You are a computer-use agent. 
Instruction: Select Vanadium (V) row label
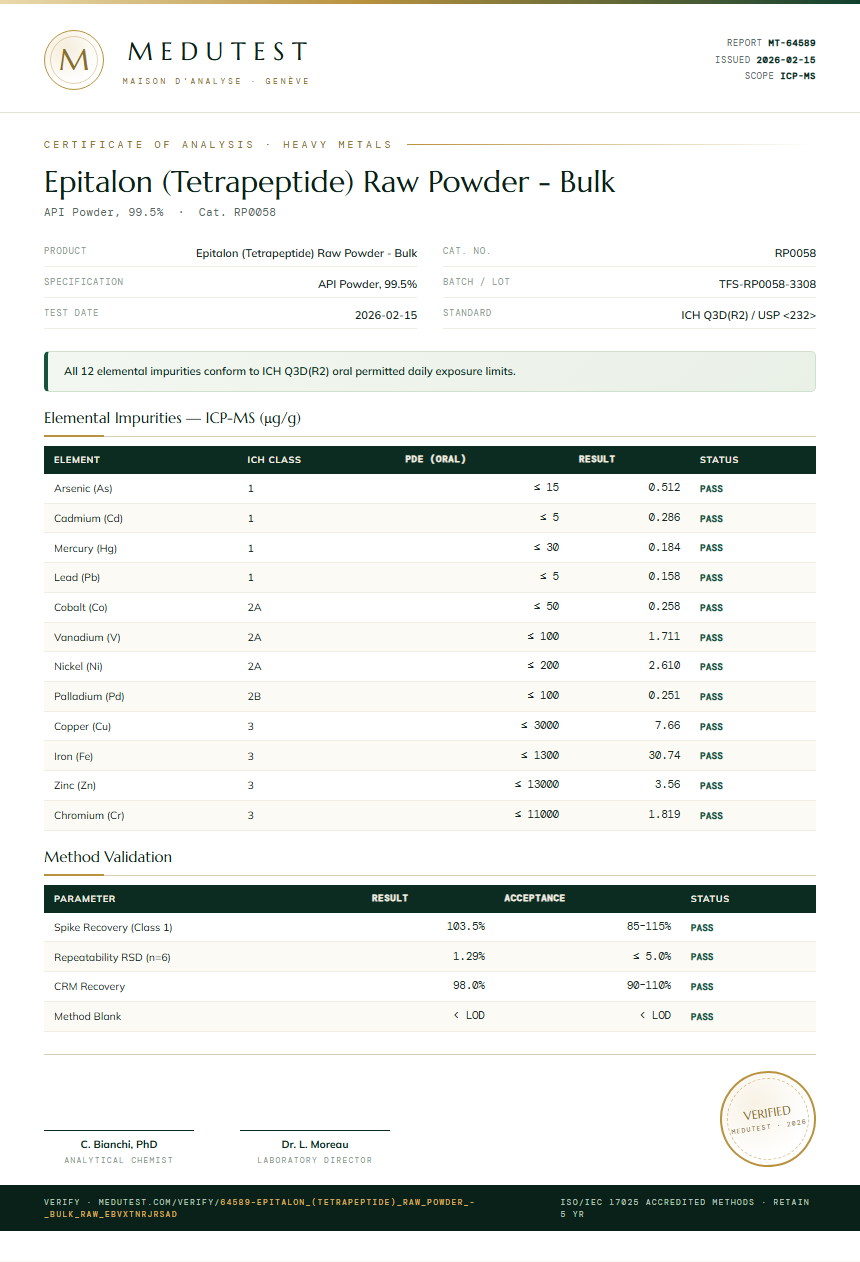87,637
